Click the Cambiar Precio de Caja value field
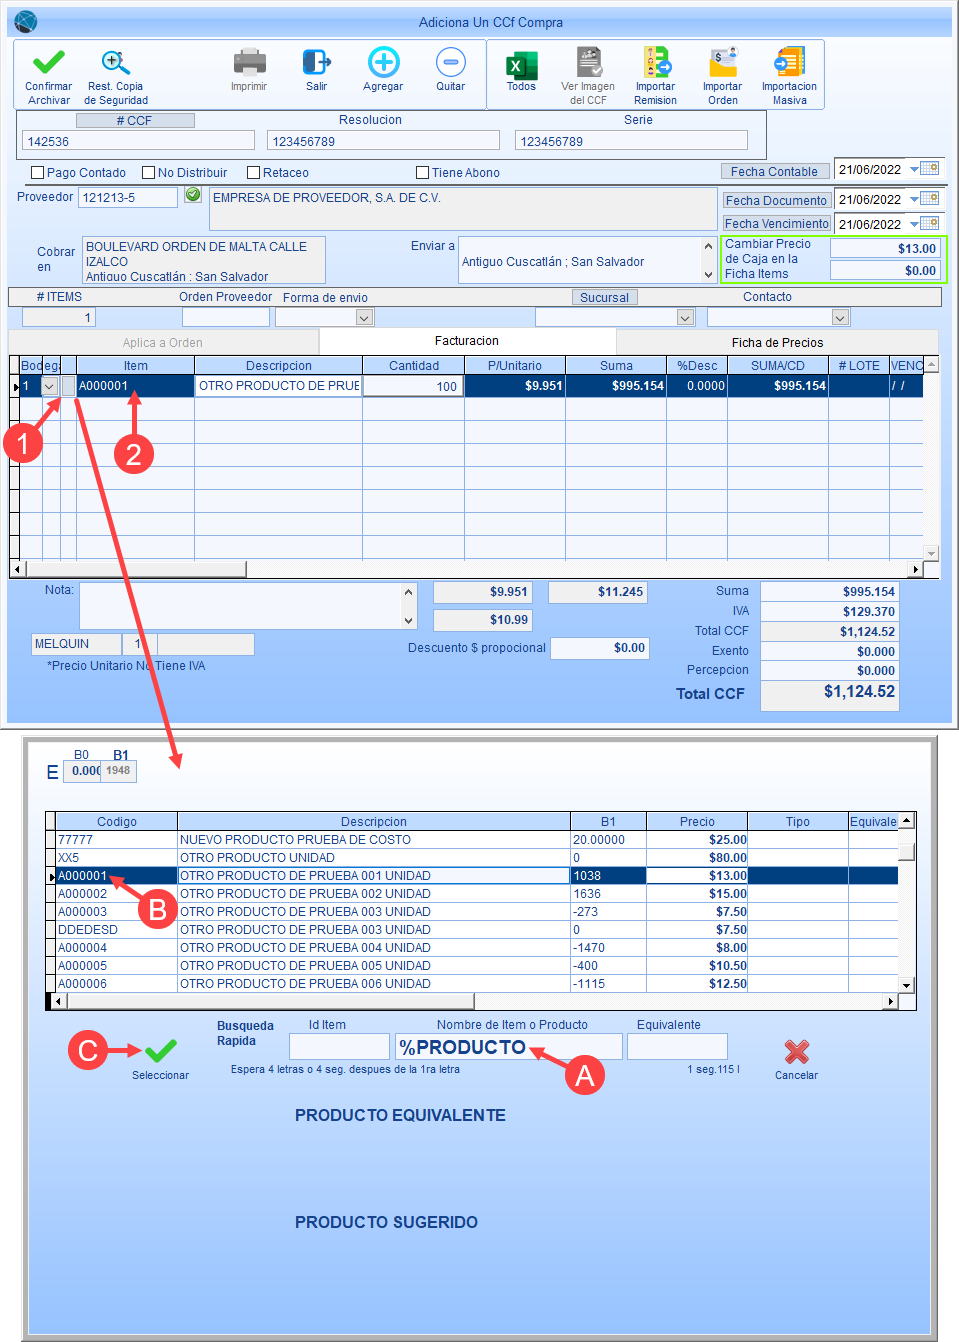This screenshot has height=1342, width=959. pos(885,248)
